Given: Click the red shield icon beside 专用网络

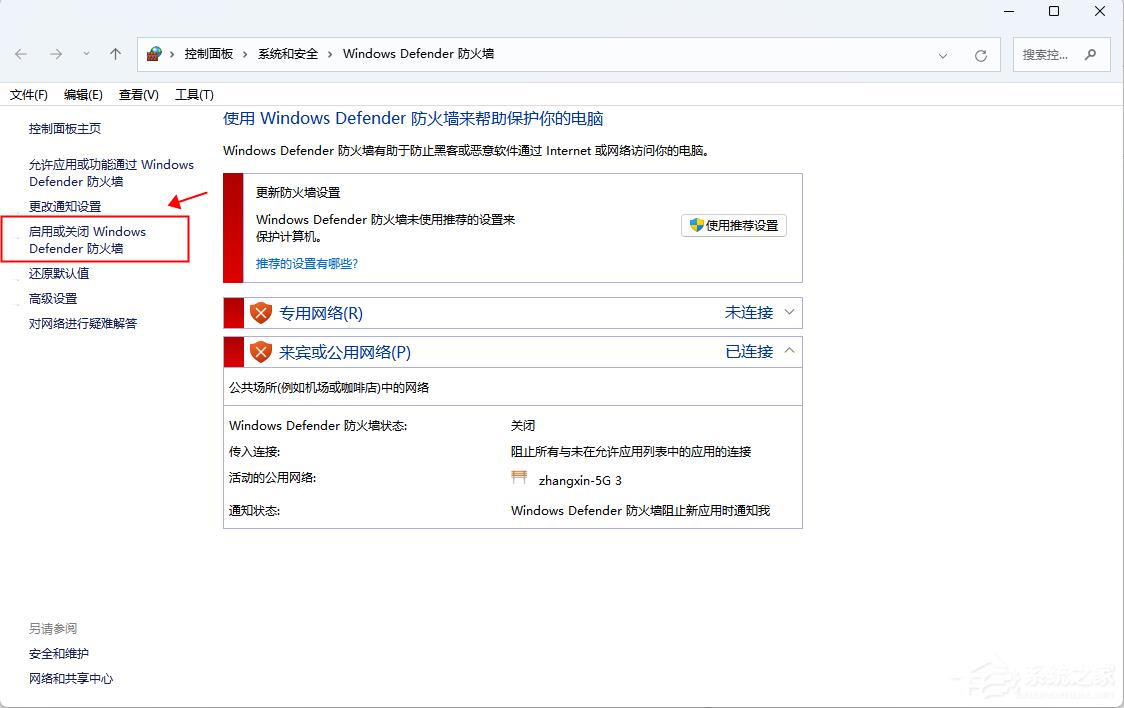Looking at the screenshot, I should click(260, 312).
